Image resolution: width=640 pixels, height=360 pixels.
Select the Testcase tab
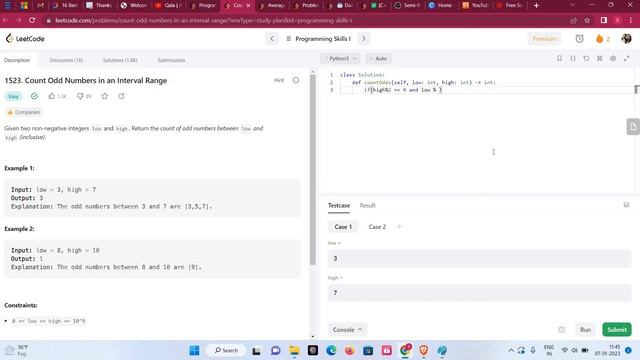(x=339, y=205)
